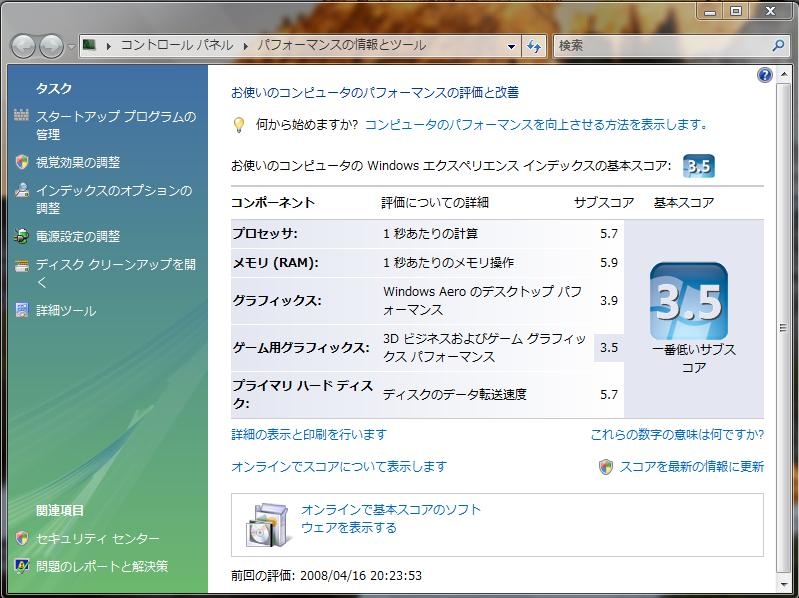Click the disk cleanup icon in the task pane
The image size is (799, 598).
21,265
